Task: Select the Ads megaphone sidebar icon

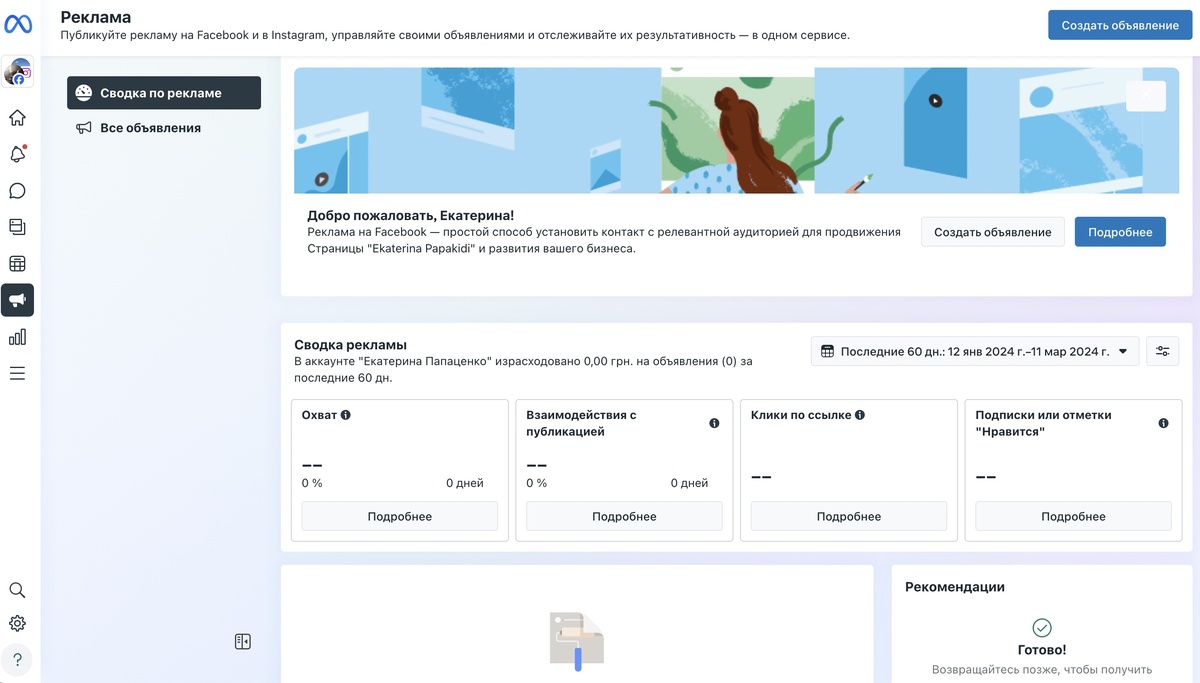Action: tap(17, 300)
